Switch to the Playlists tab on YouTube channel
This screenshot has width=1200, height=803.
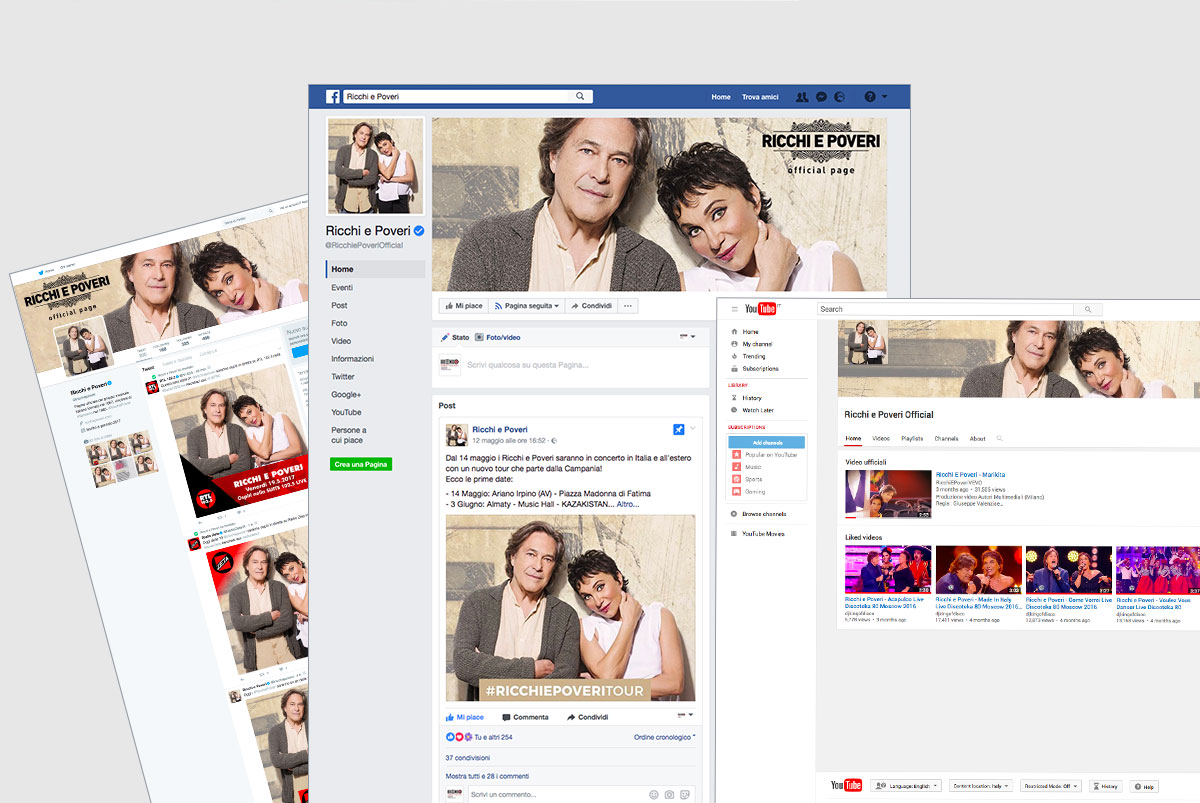tap(912, 439)
